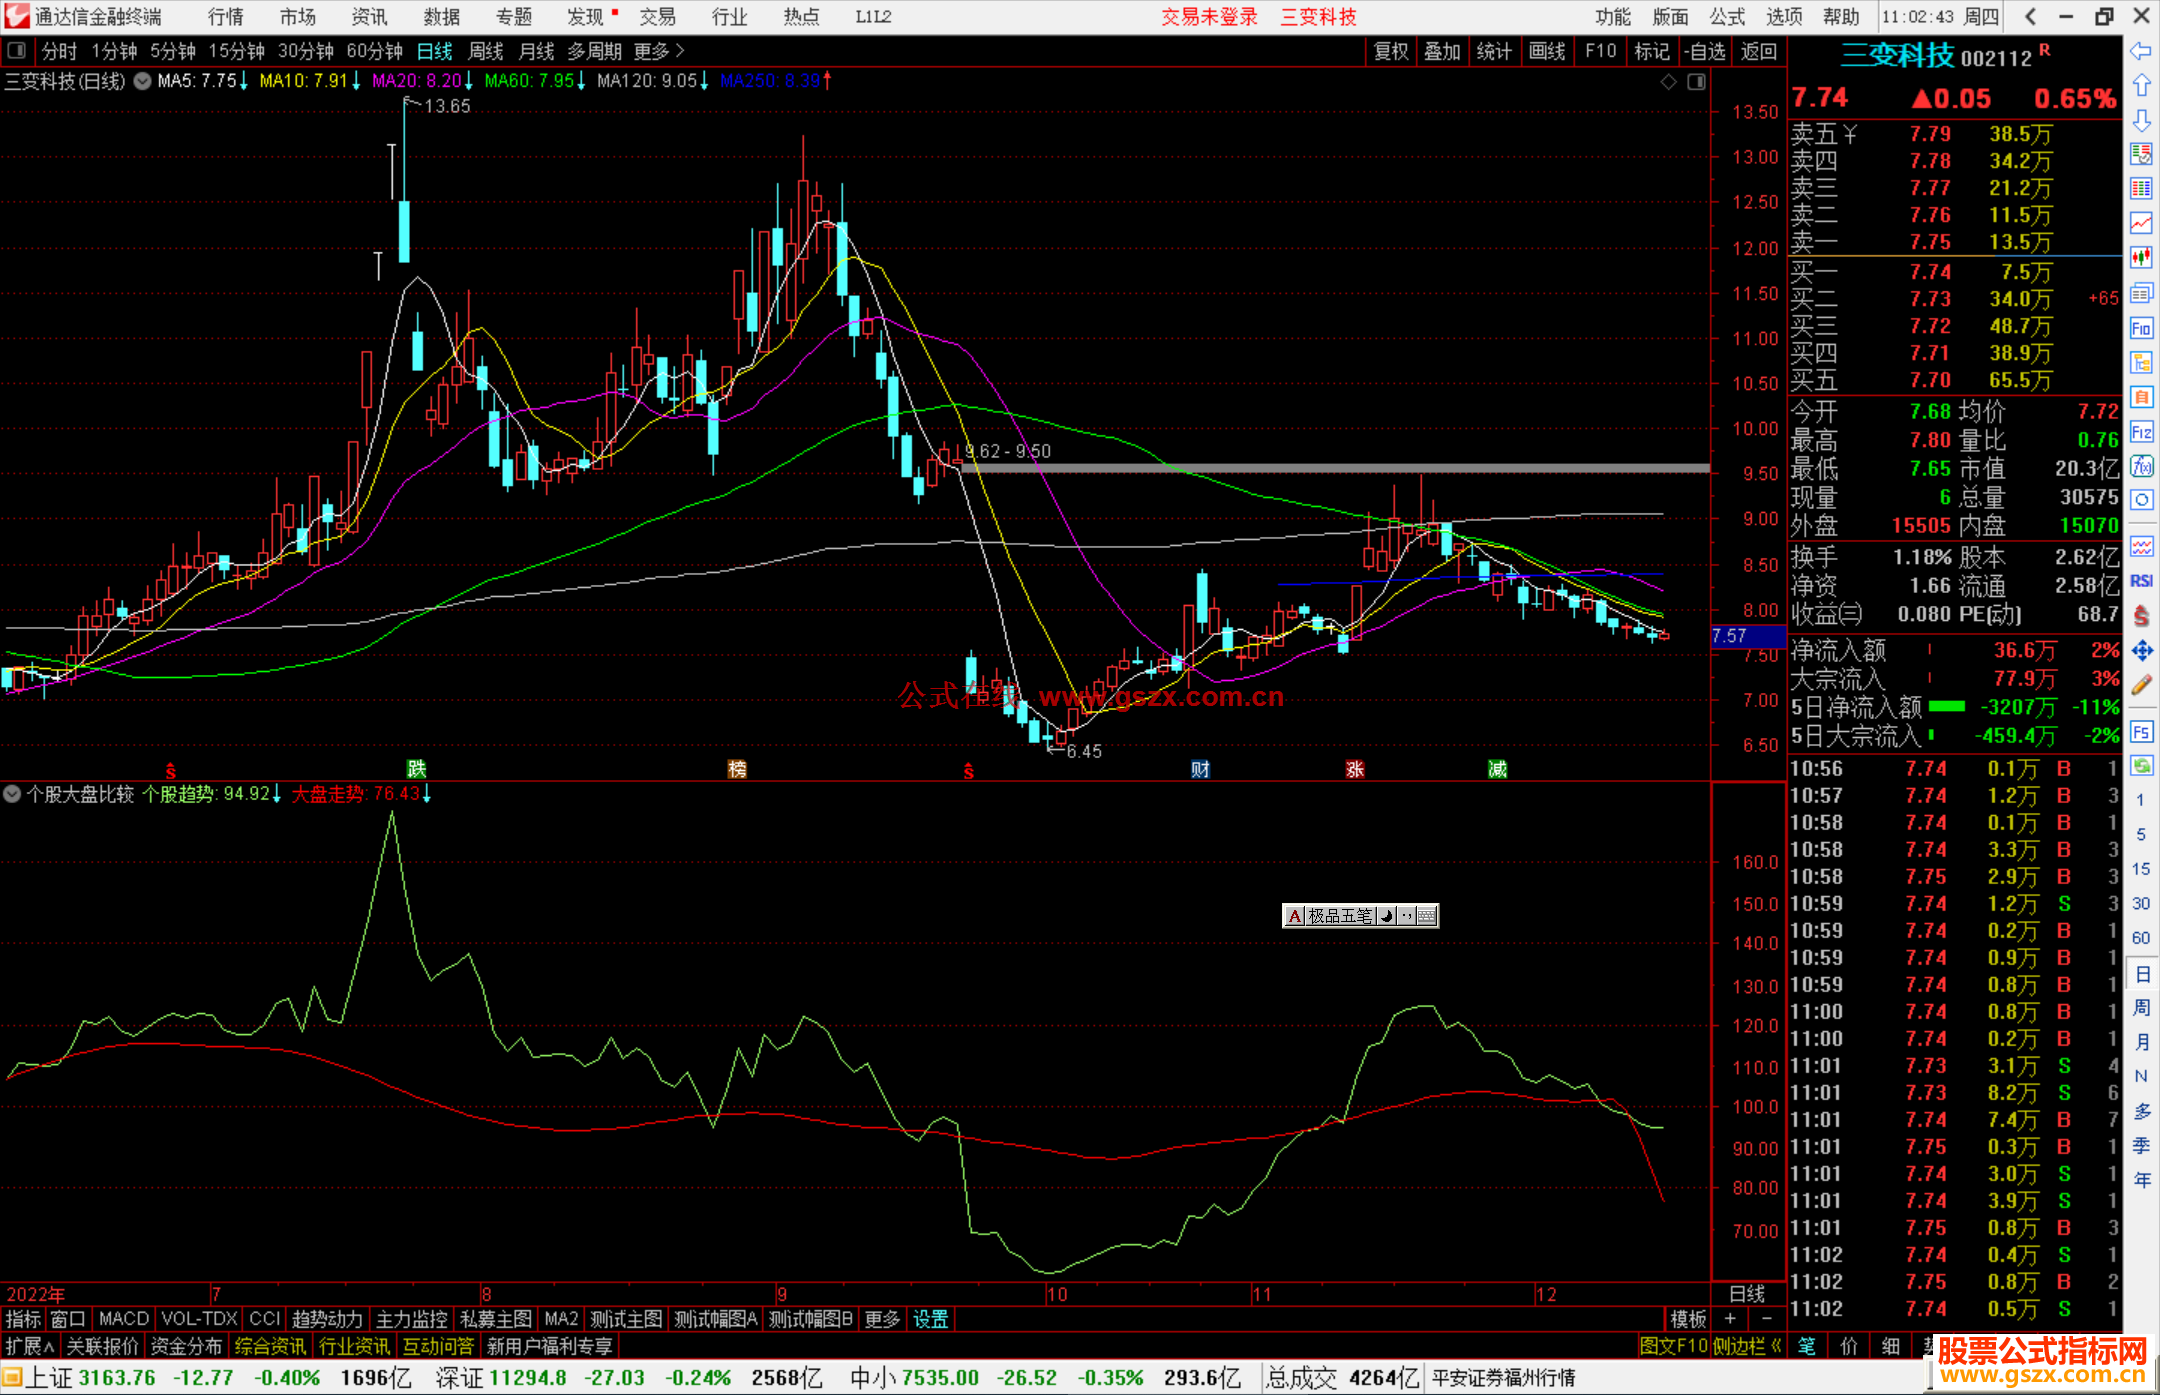This screenshot has height=1395, width=2160.
Task: Toggle the indicator settings circle next to 个股大盘比较
Action: pos(13,794)
